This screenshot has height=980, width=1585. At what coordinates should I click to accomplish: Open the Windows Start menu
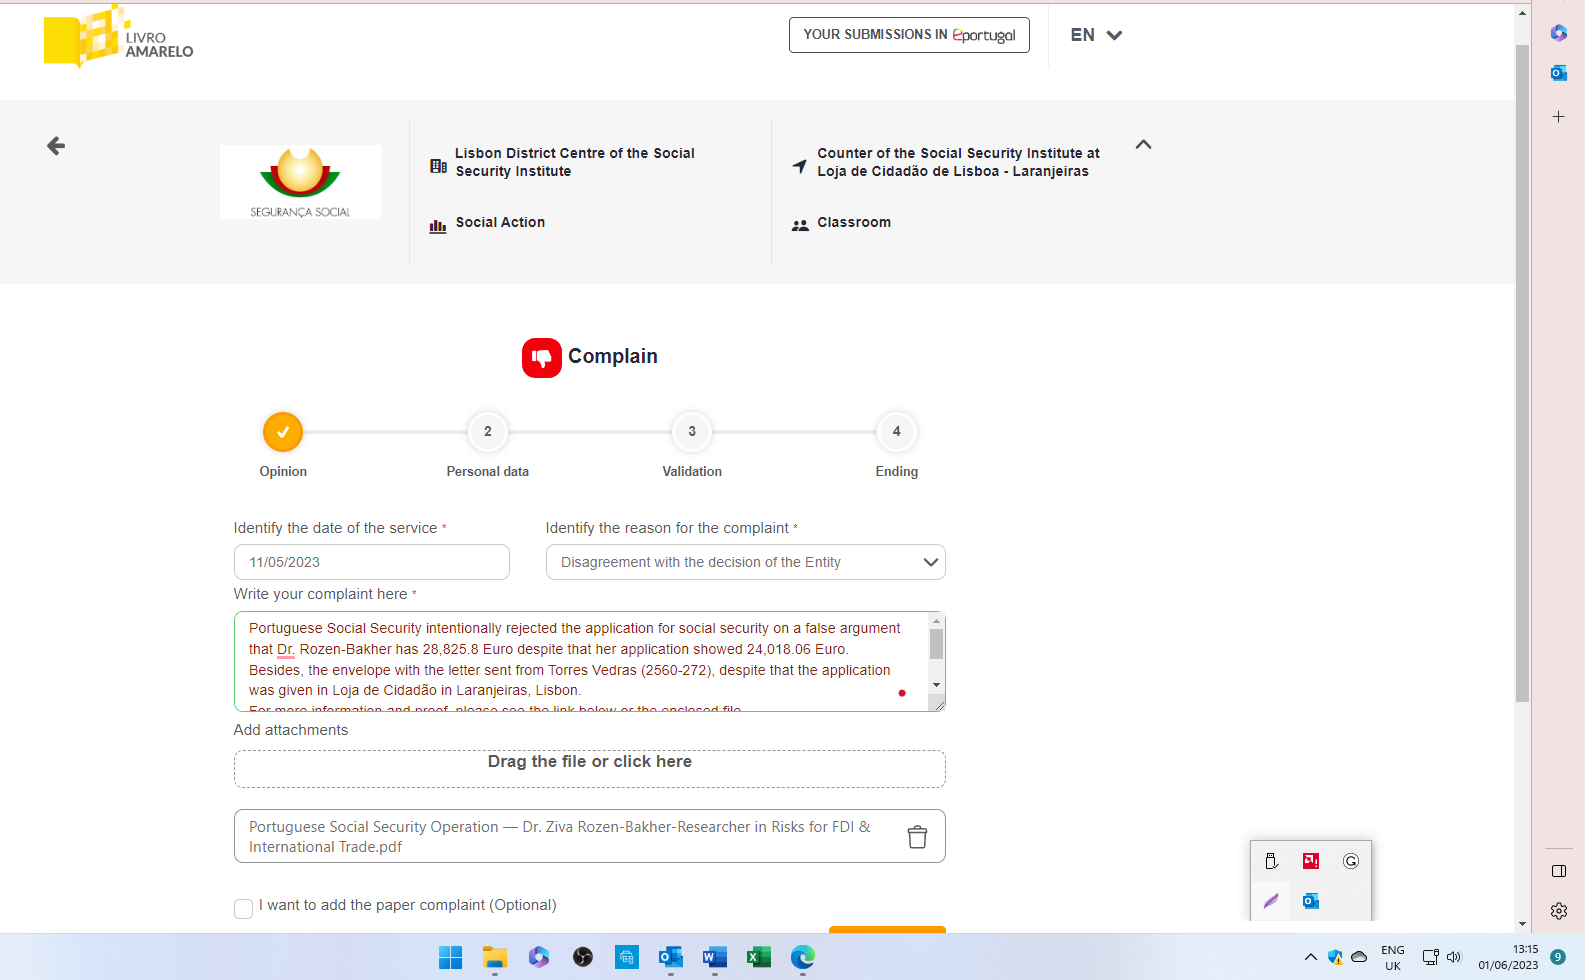coord(451,957)
